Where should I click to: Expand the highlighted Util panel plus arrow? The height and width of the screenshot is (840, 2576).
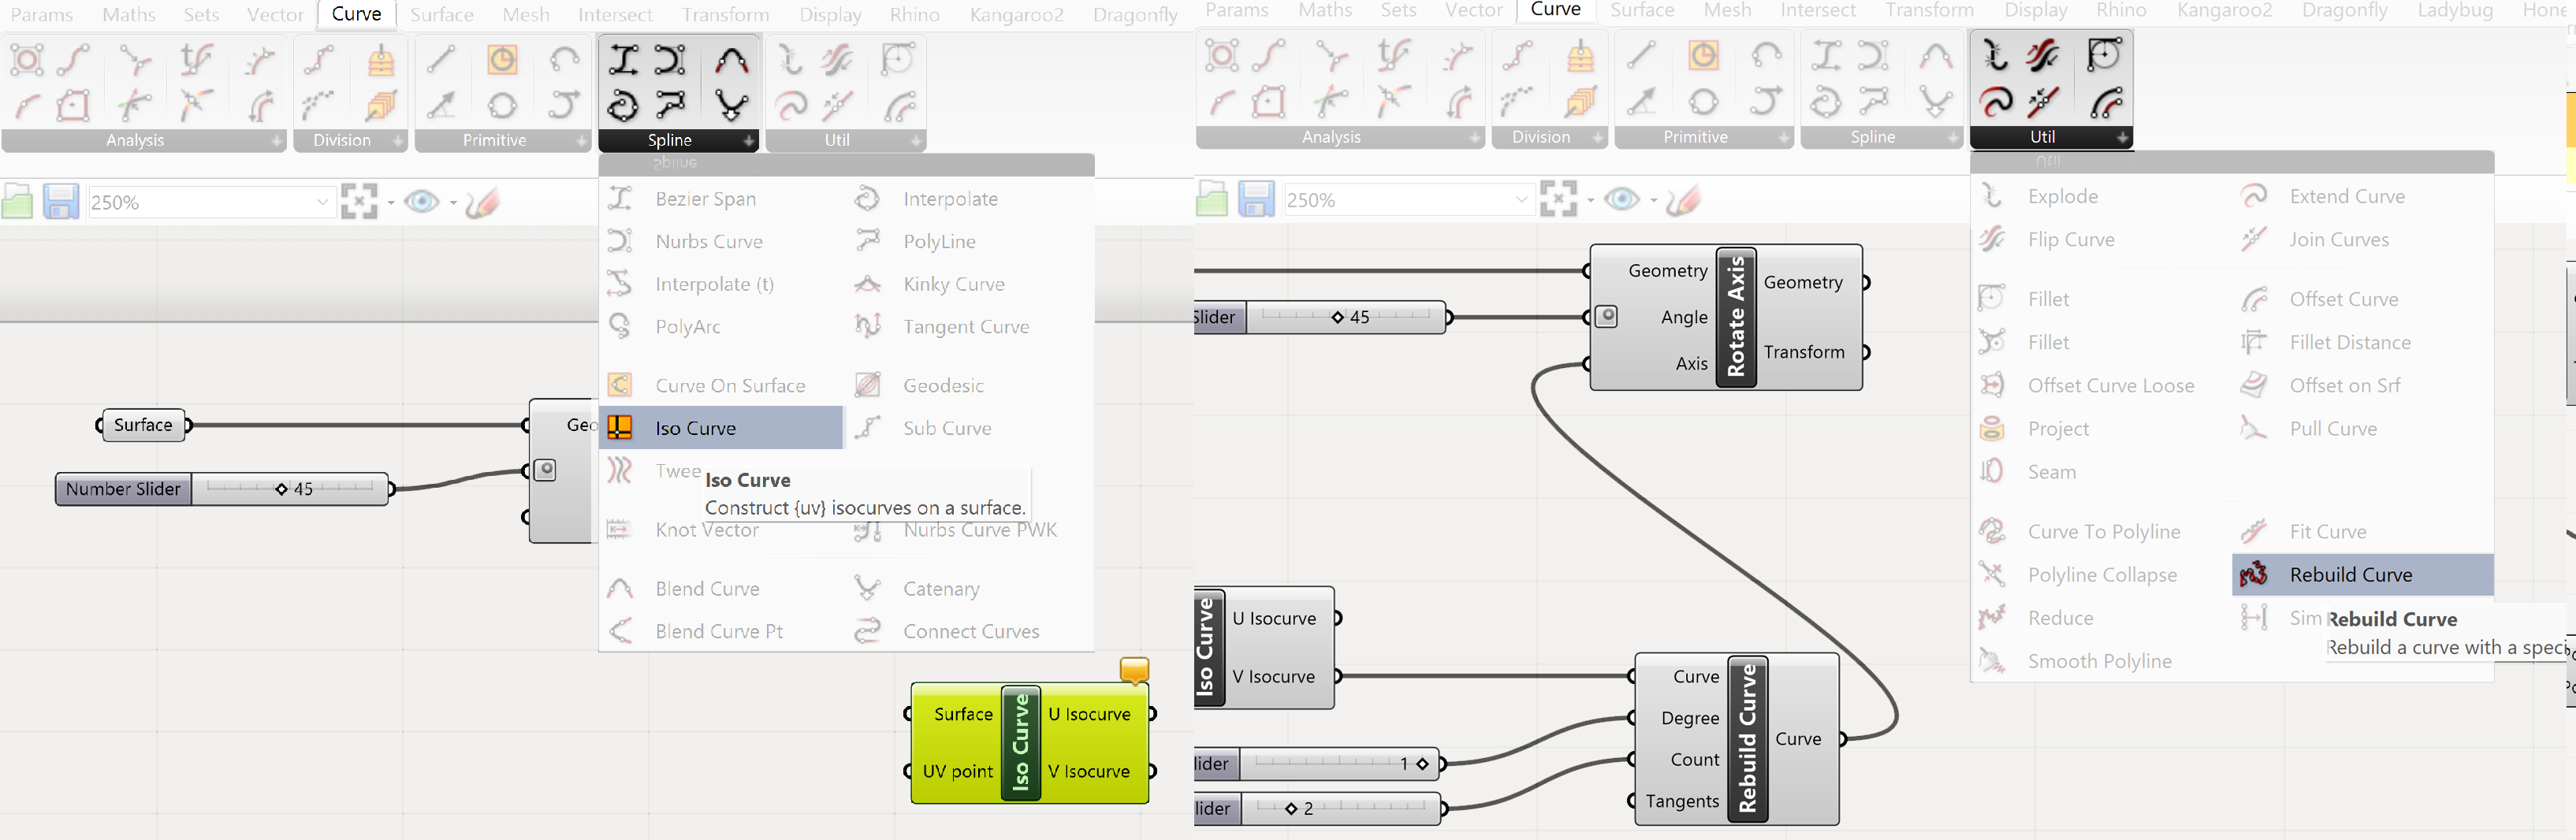[2122, 137]
